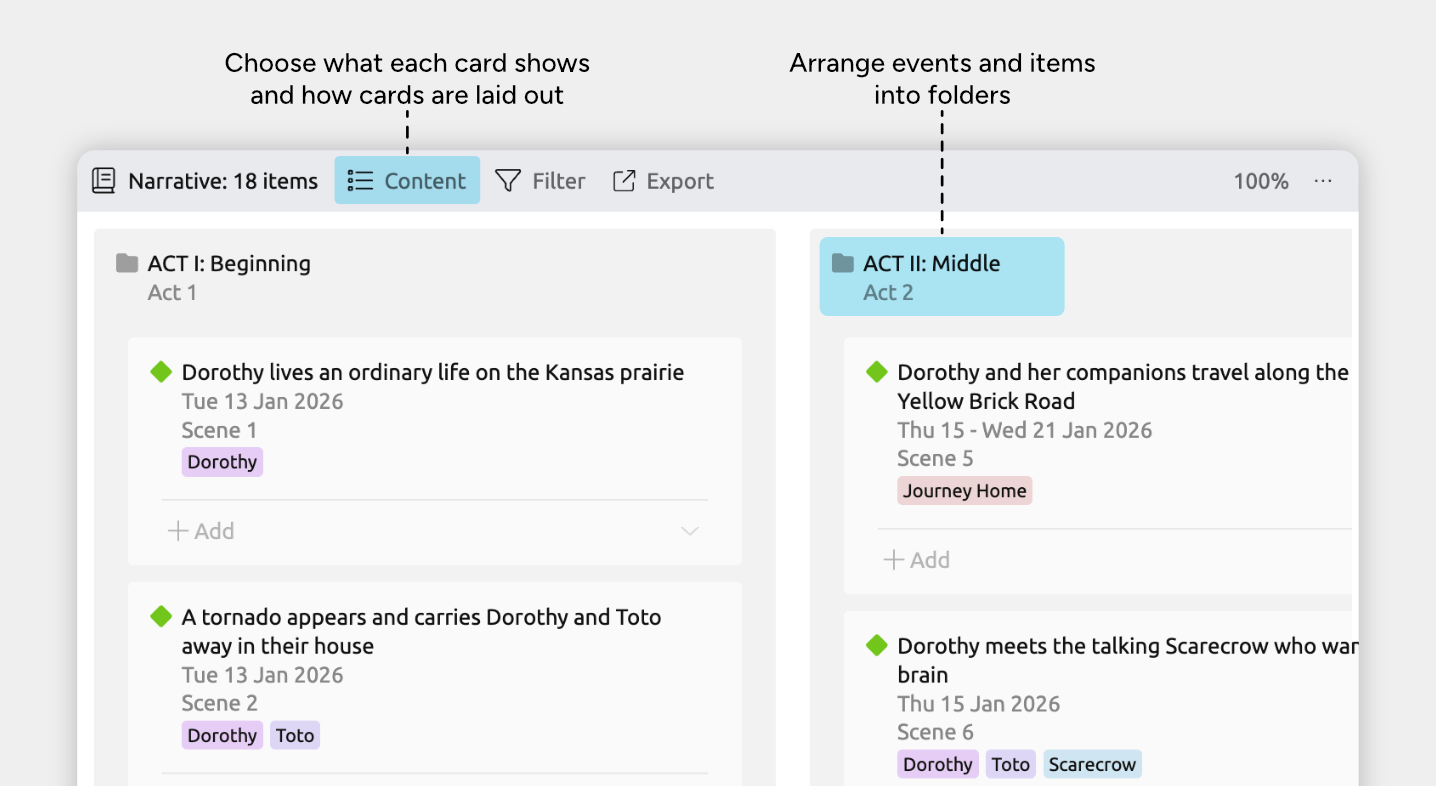The image size is (1436, 786).
Task: Click 'Thu 15 - Wed 21 Jan 2026' date
Action: click(x=1025, y=430)
